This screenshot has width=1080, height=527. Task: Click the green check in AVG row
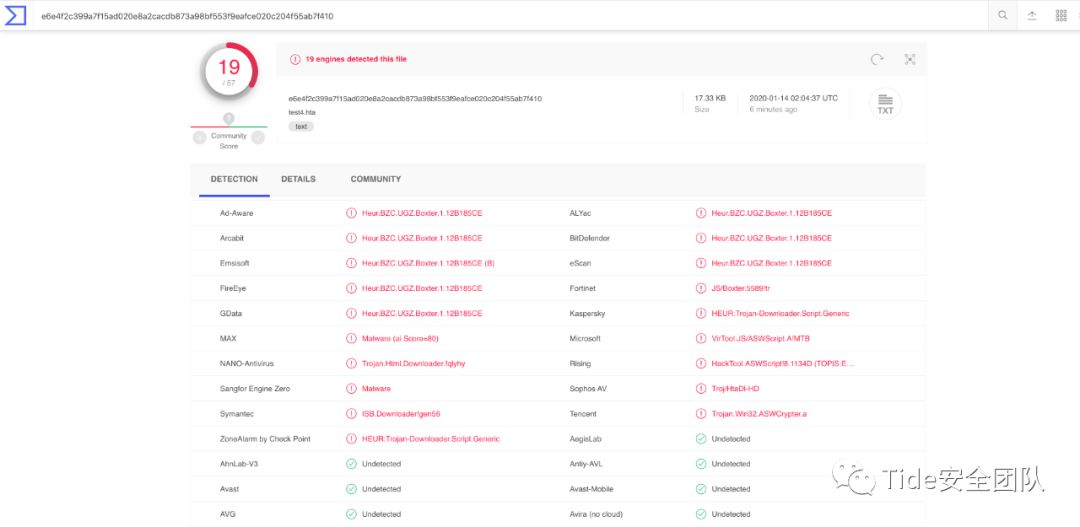click(351, 514)
